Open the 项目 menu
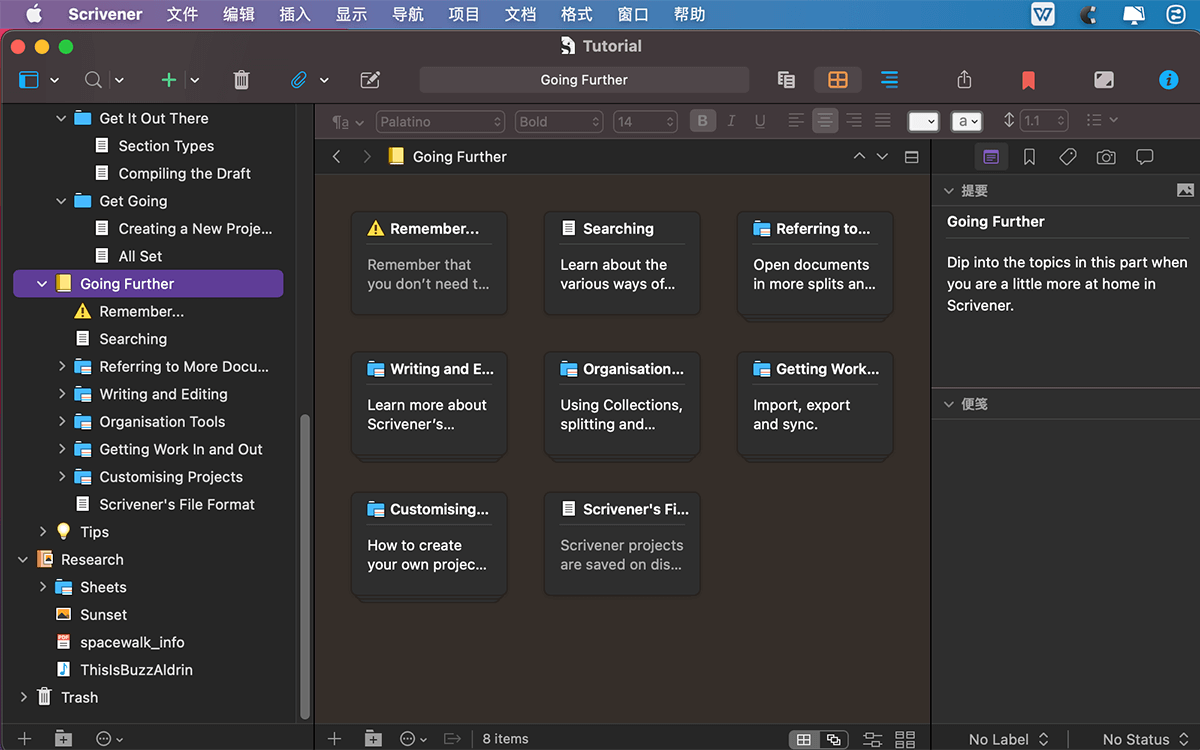 coord(464,14)
